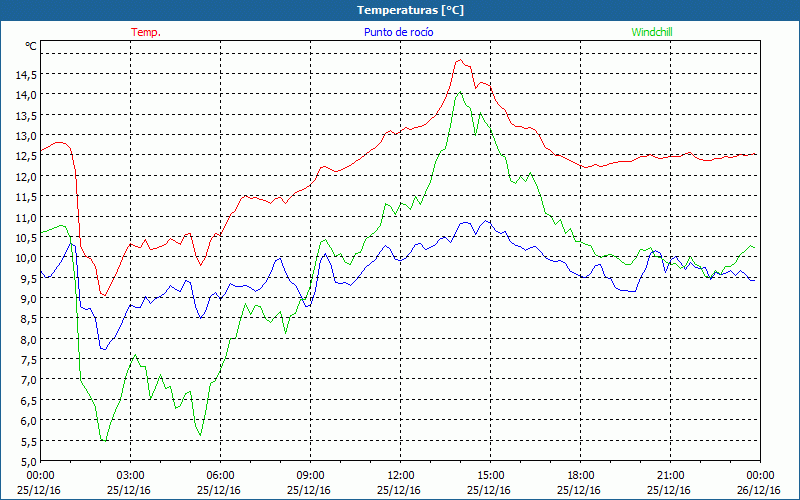Click the 14,5 y-axis value
The width and height of the screenshot is (800, 500).
click(x=26, y=74)
